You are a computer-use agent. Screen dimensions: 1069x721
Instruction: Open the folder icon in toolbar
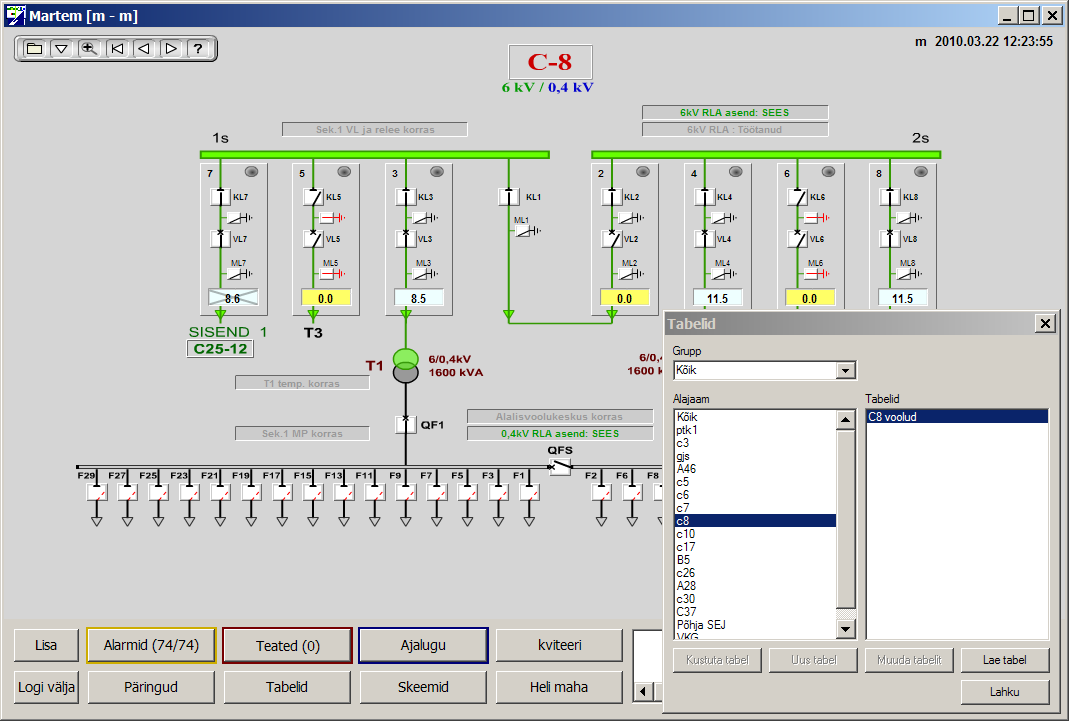pos(34,48)
